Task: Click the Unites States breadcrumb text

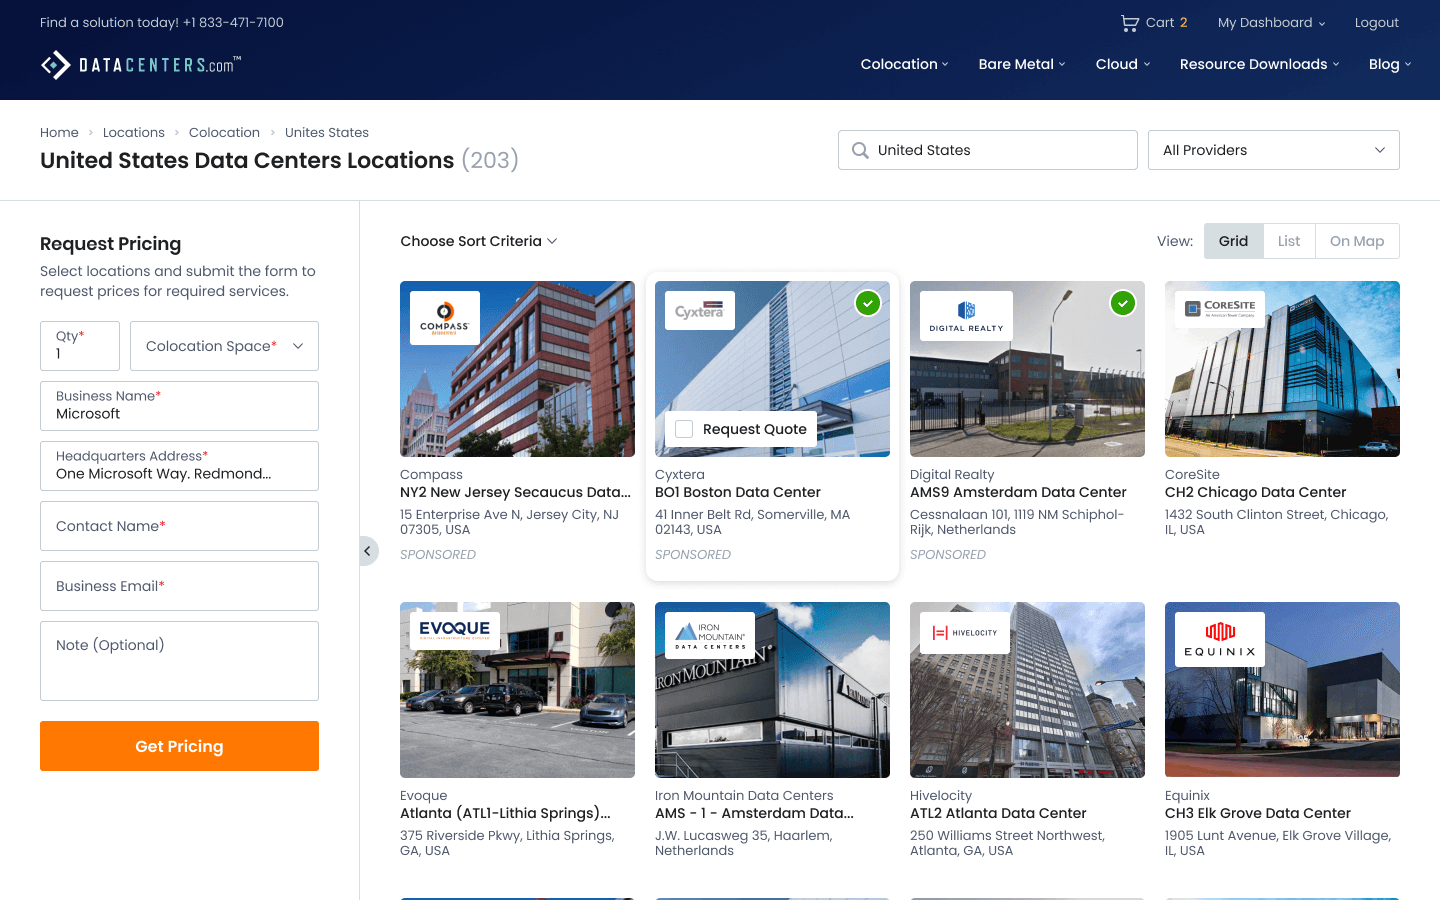Action: point(327,132)
